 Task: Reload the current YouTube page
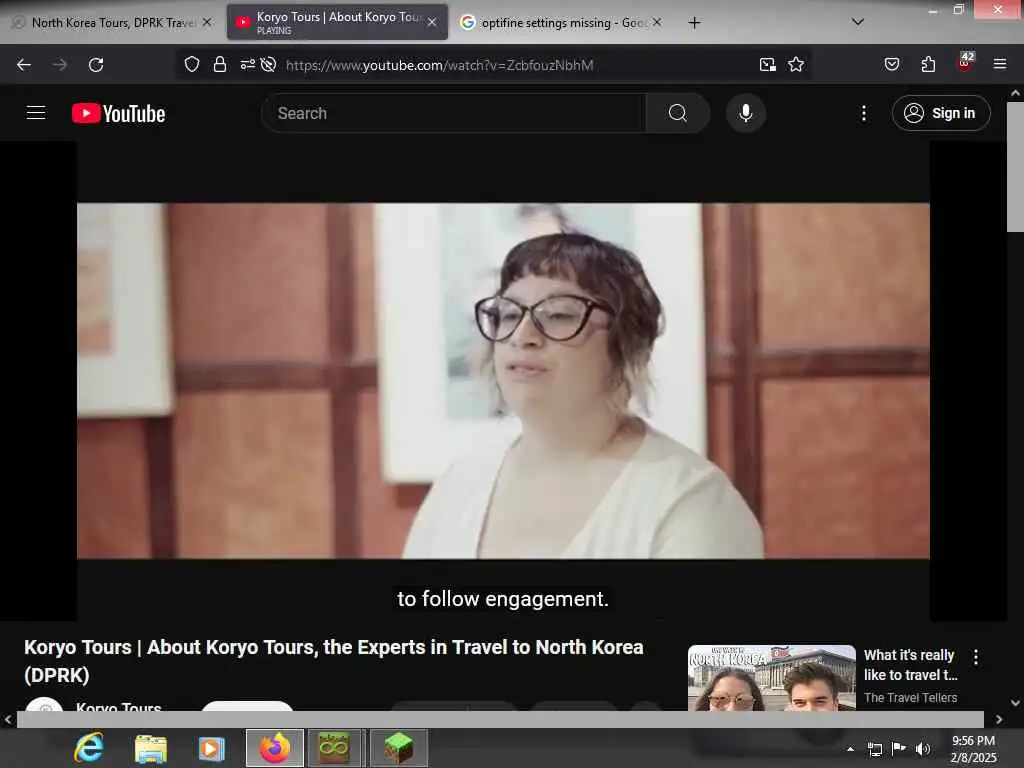pyautogui.click(x=96, y=65)
